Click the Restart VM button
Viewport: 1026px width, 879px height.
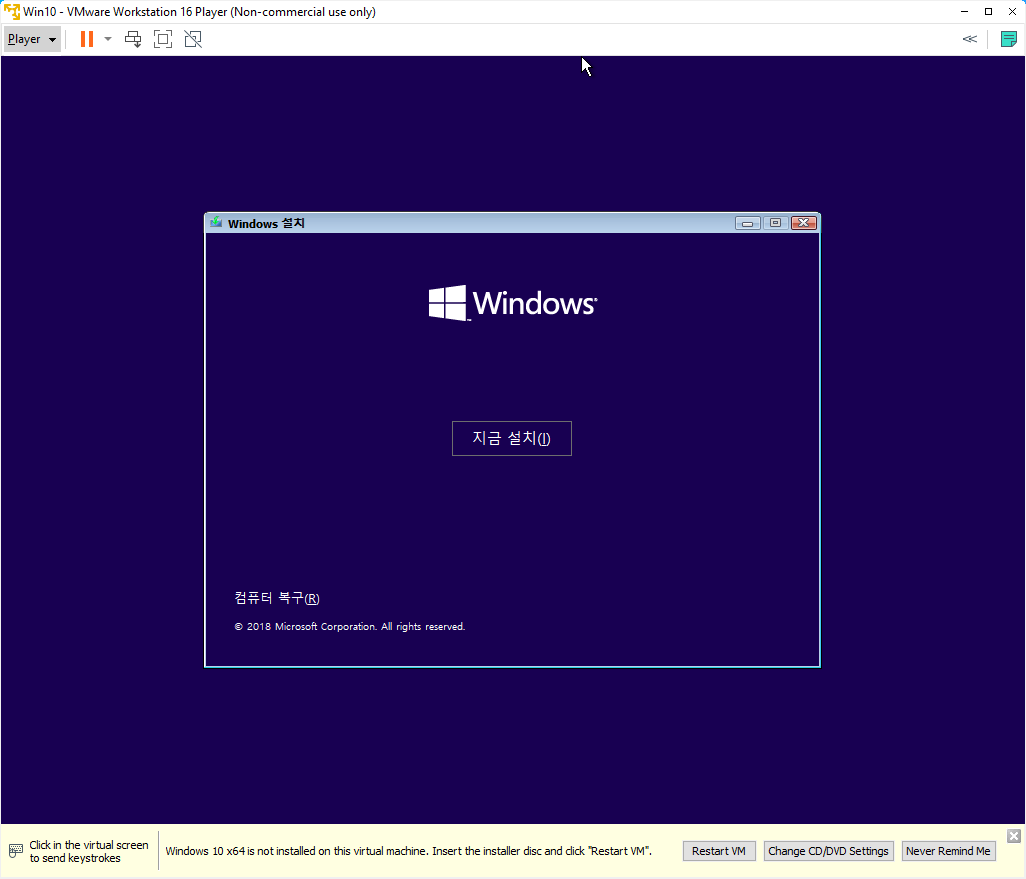(x=719, y=851)
